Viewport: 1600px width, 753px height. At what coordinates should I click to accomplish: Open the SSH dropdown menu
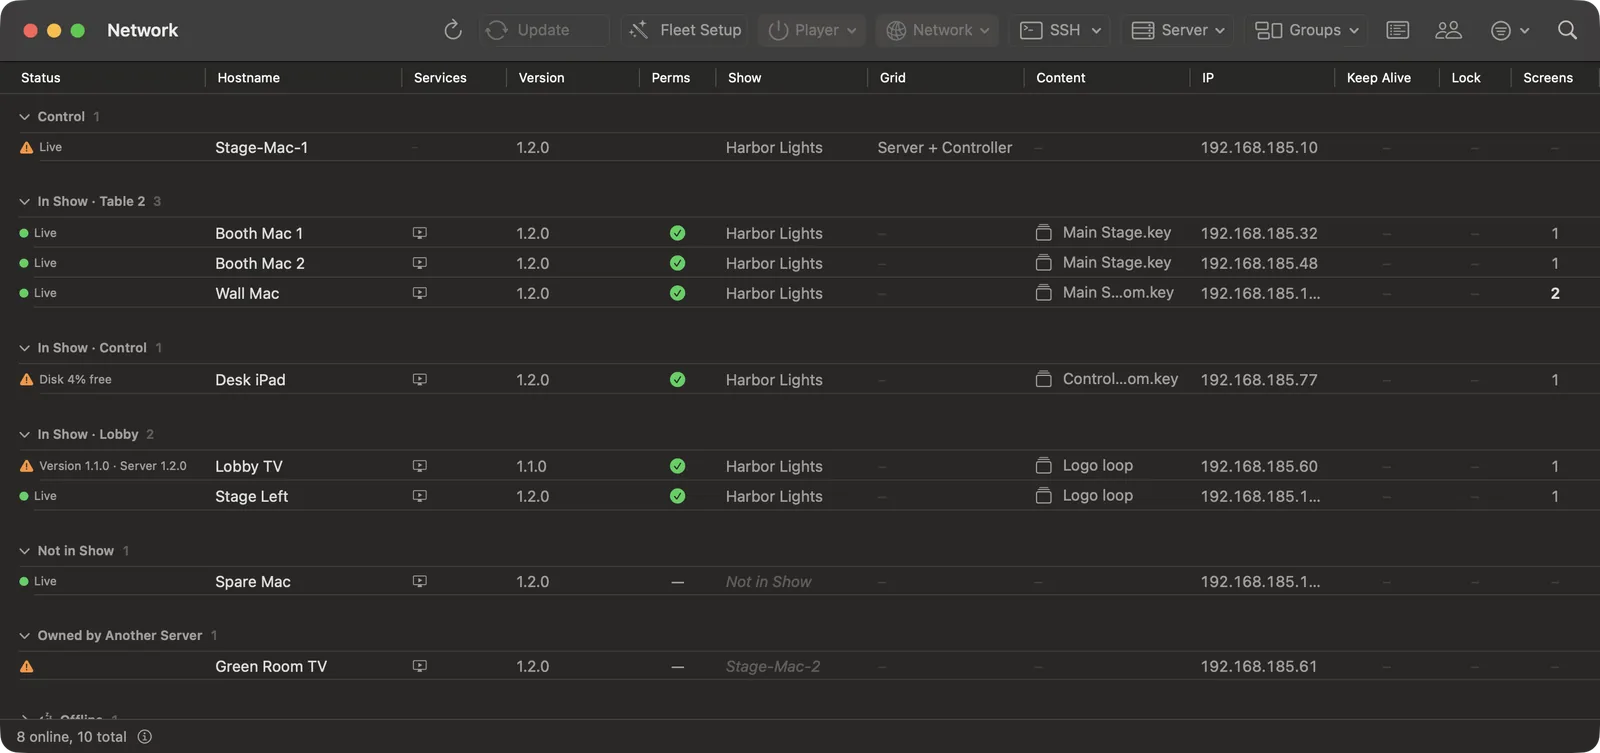tap(1060, 30)
